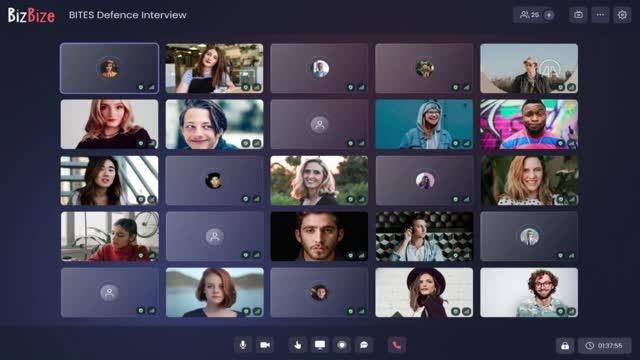Click status badge on graffiti man tile
Viewport: 640px width, 360px height.
560,143
